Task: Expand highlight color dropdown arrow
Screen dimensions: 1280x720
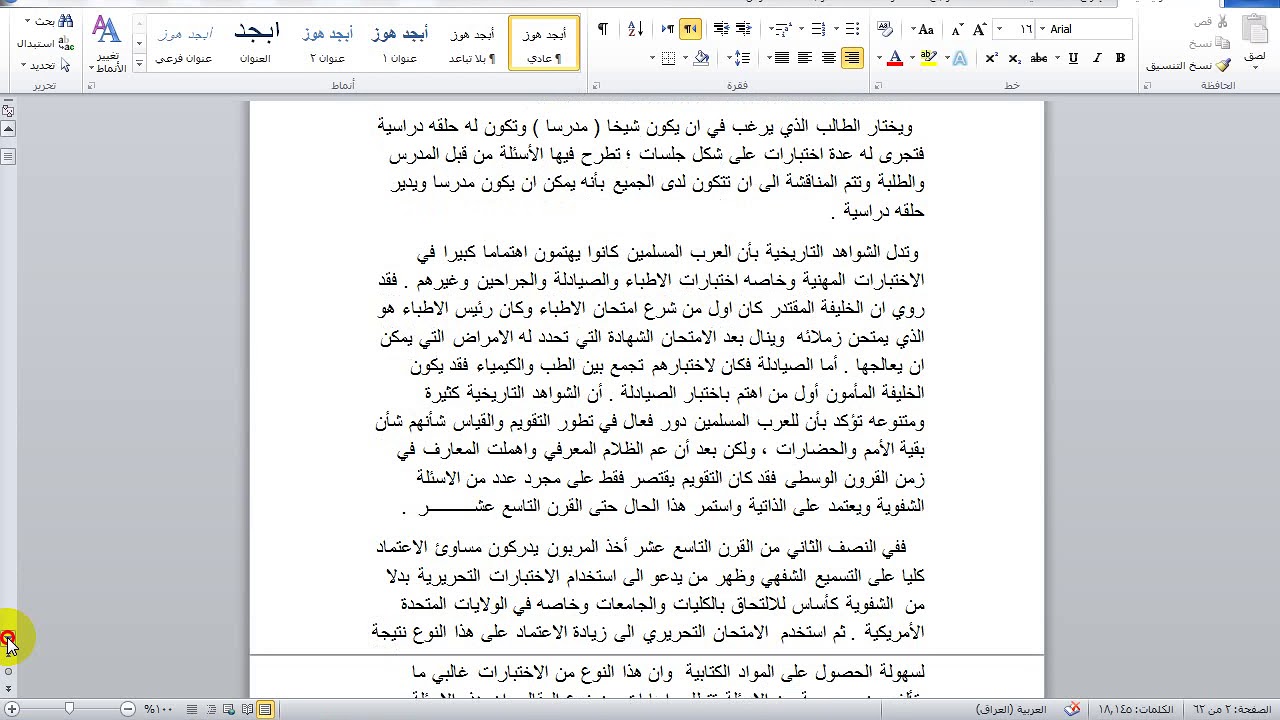Action: click(x=912, y=58)
